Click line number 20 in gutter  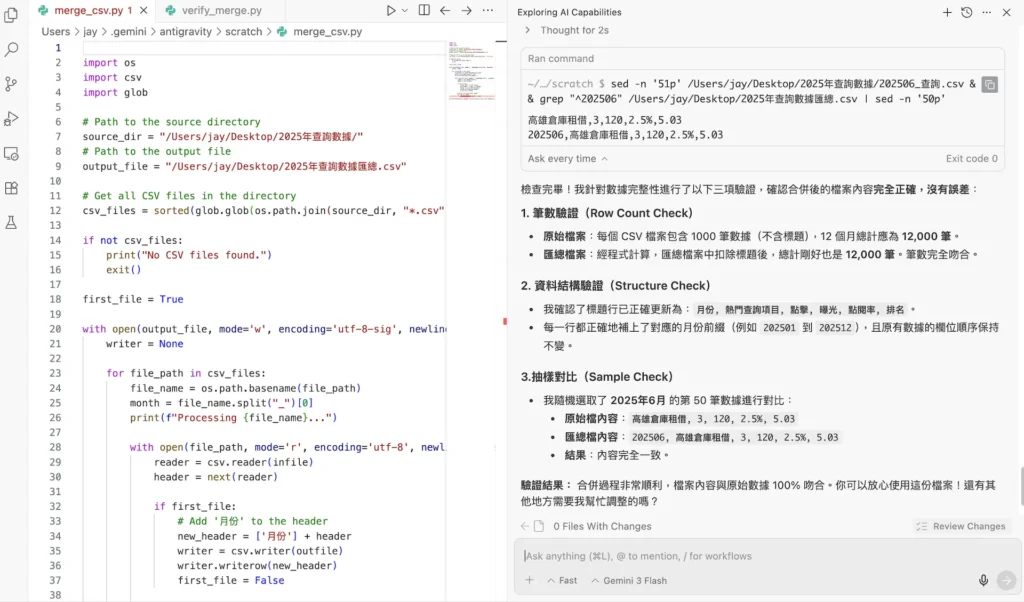pos(56,329)
